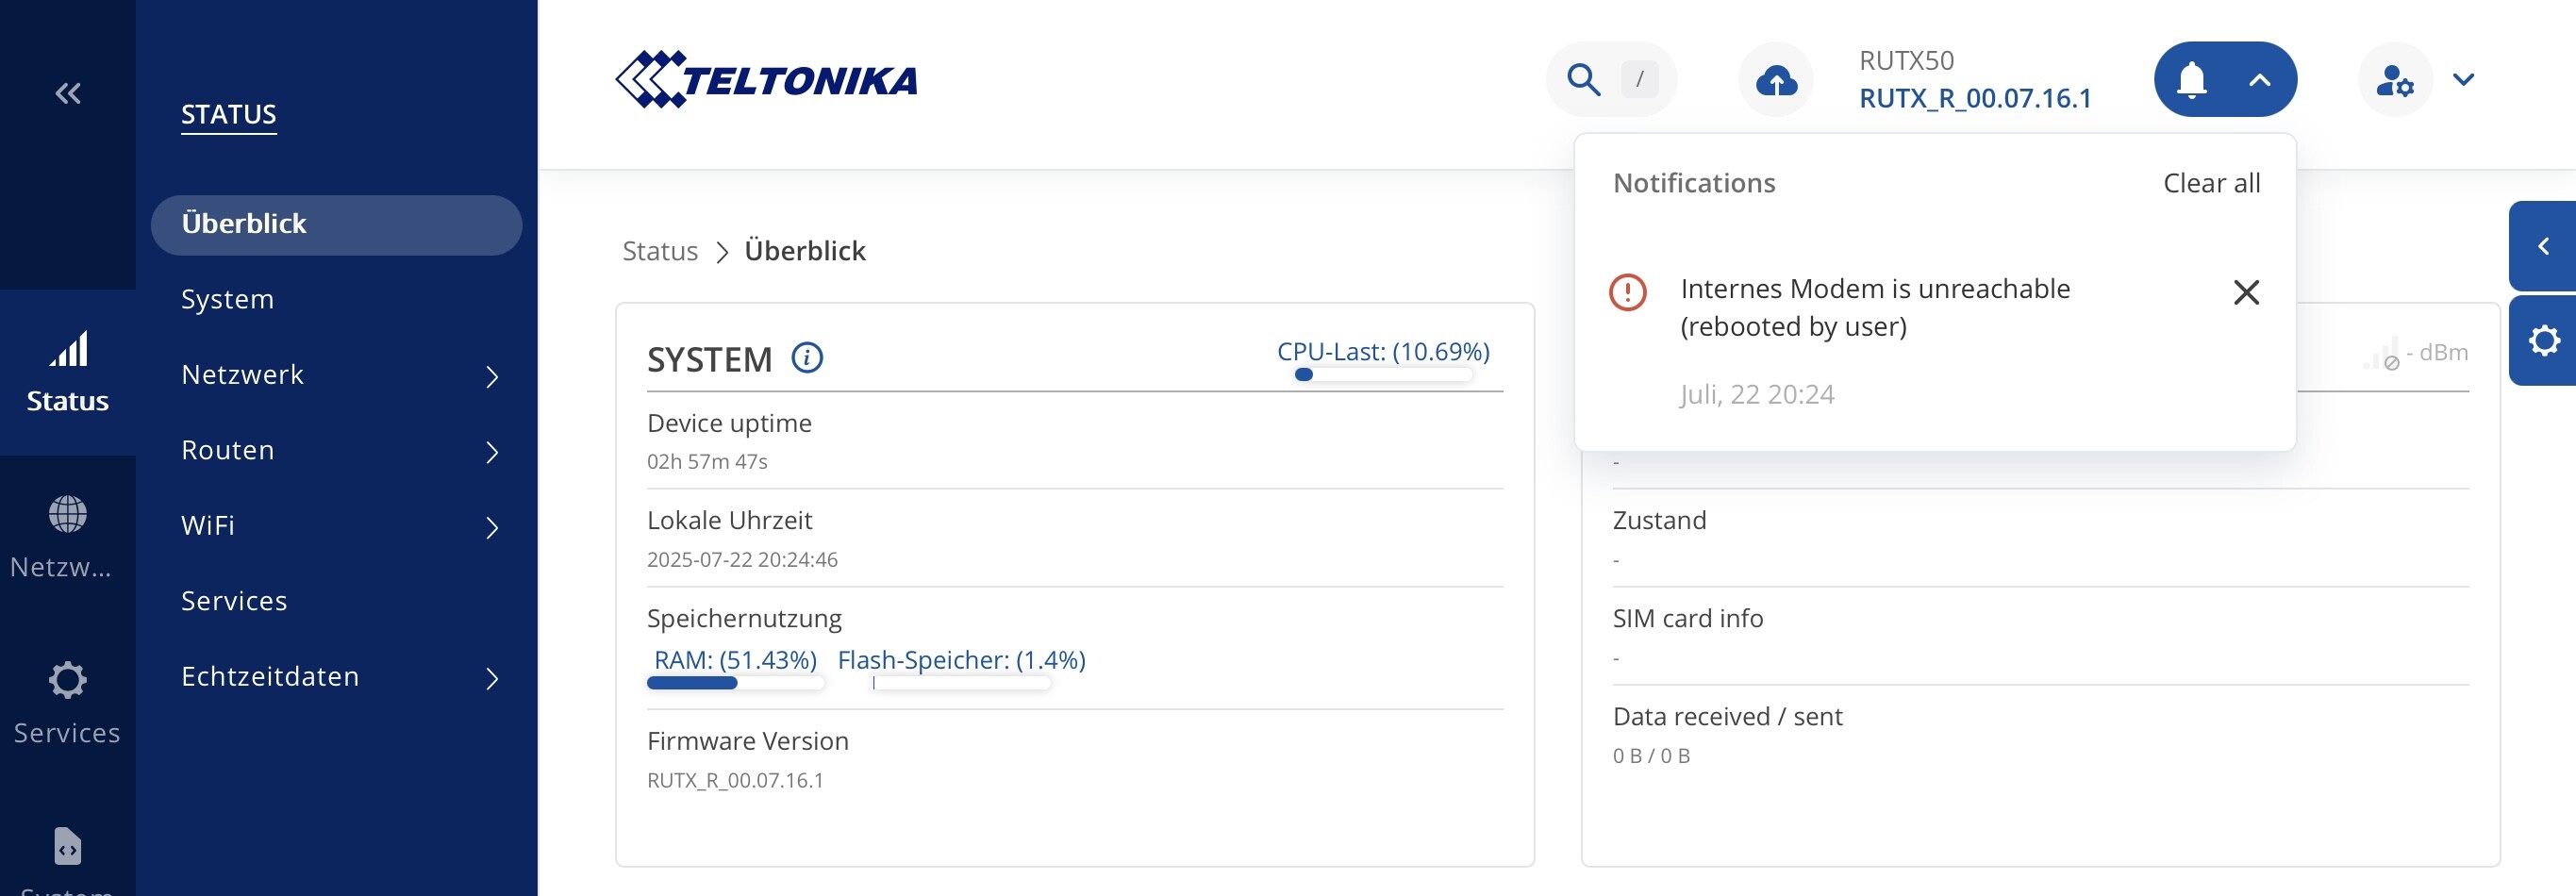Screen dimensions: 2576x896
Task: Click the Teltonika logo
Action: (767, 79)
